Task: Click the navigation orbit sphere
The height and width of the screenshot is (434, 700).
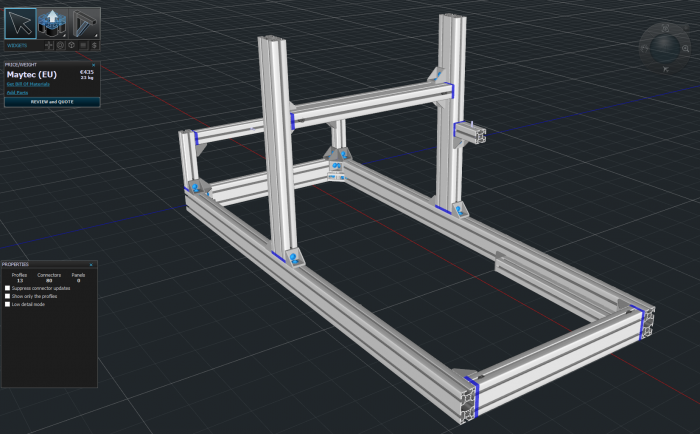Action: pyautogui.click(x=665, y=46)
